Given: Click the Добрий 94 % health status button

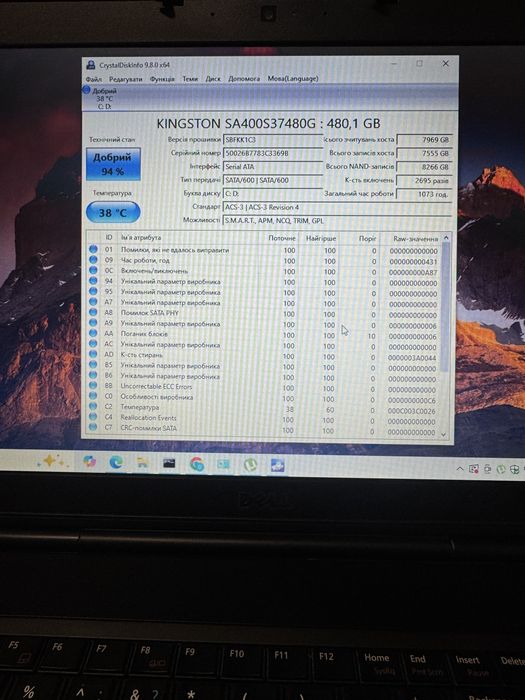Looking at the screenshot, I should tap(113, 164).
